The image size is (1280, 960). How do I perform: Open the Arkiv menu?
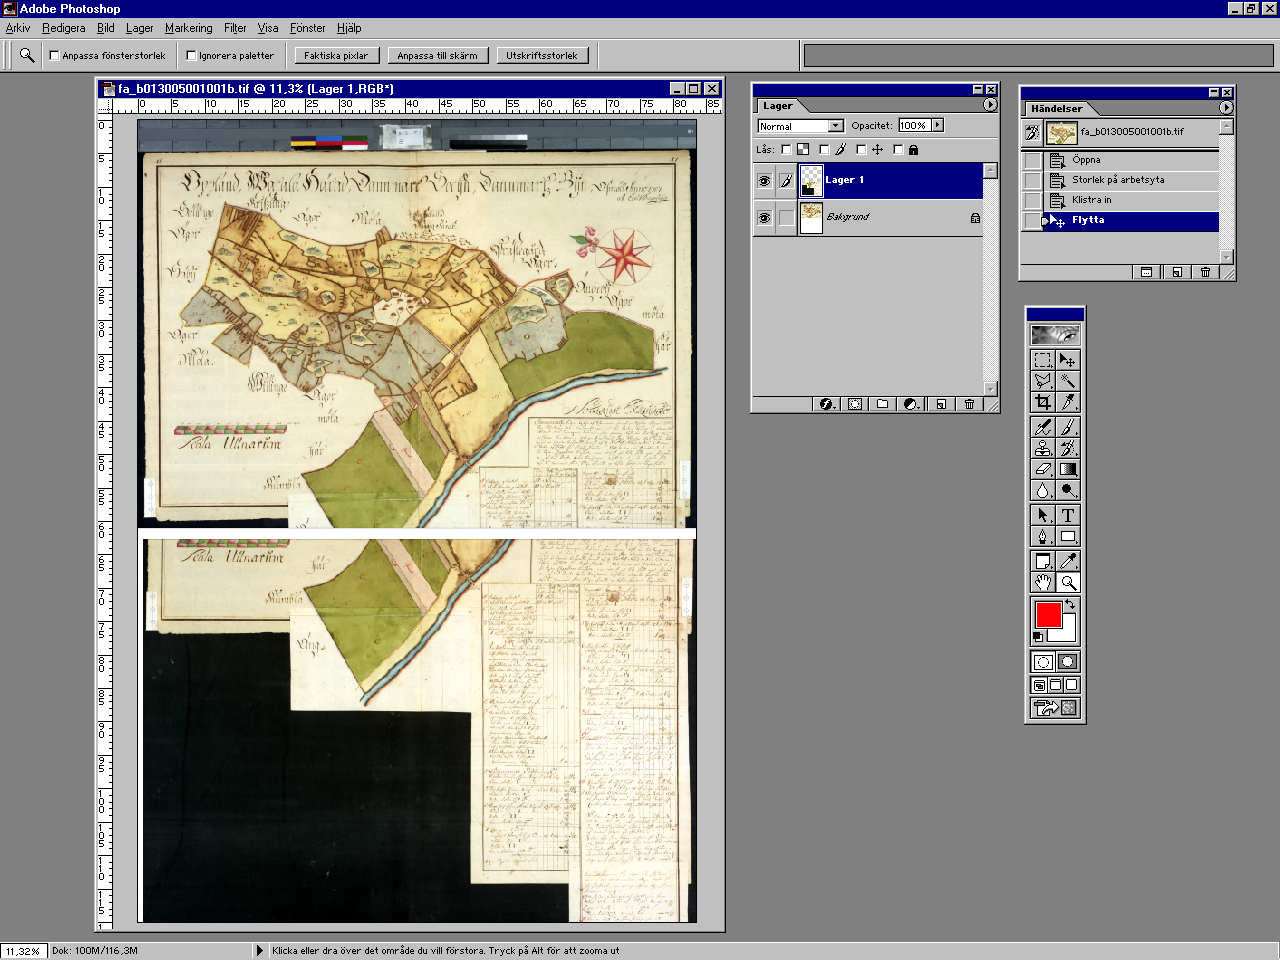click(18, 28)
